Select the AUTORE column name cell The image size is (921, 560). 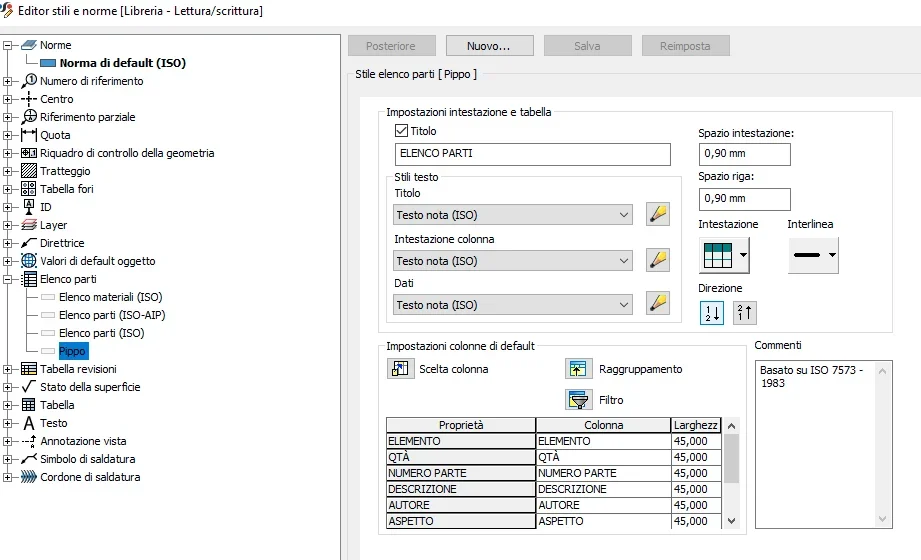[603, 505]
